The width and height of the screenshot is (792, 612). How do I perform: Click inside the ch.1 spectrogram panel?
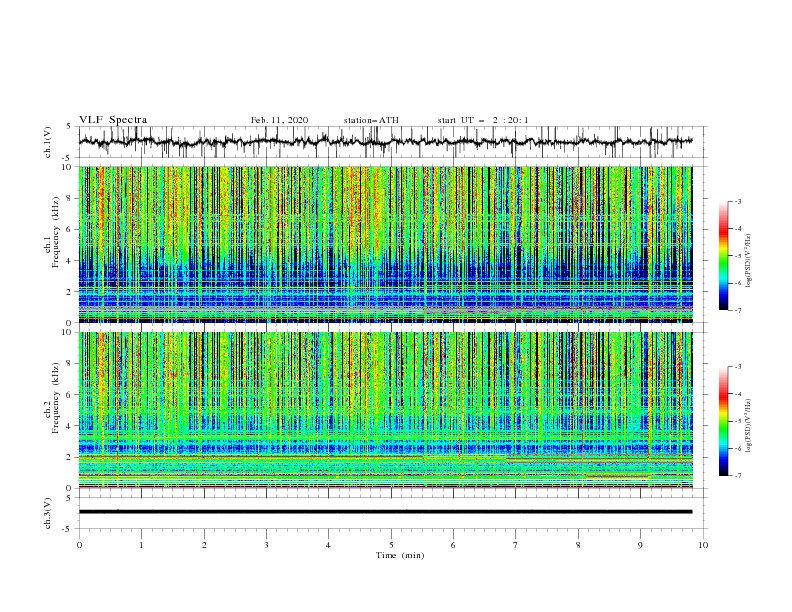click(385, 244)
